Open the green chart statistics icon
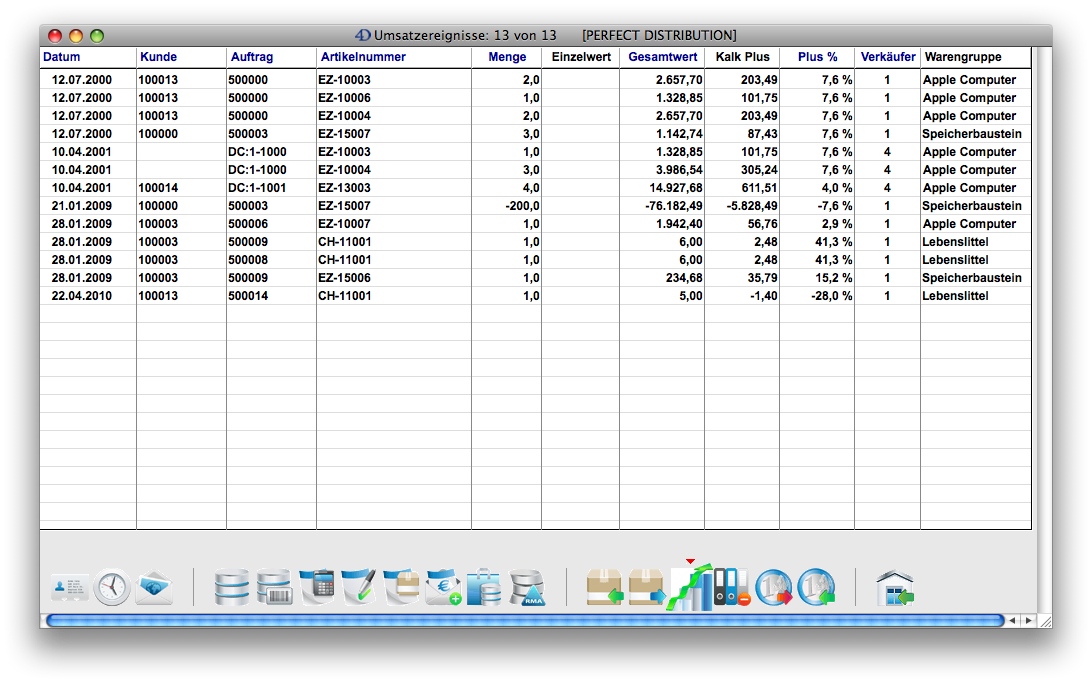1092x683 pixels. click(x=690, y=587)
